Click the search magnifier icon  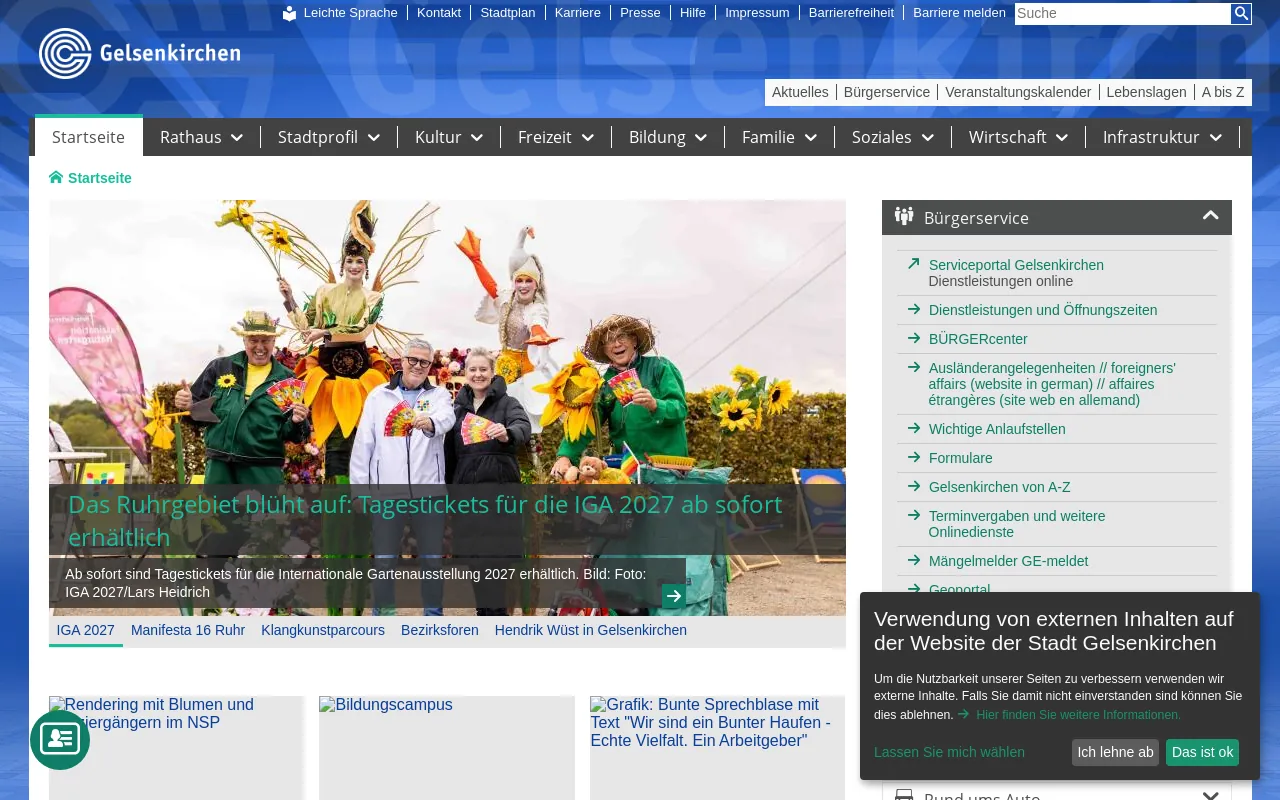pos(1241,13)
